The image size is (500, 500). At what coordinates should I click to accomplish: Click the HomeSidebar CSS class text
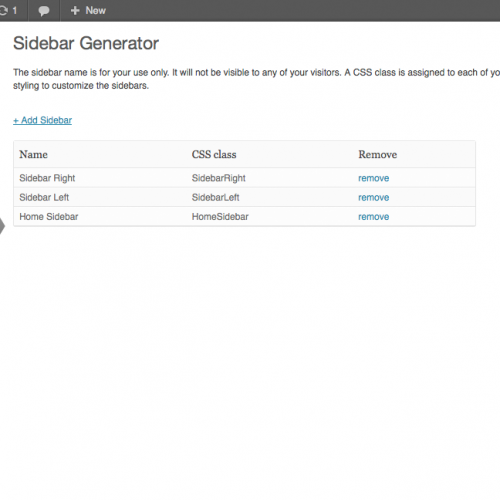220,217
